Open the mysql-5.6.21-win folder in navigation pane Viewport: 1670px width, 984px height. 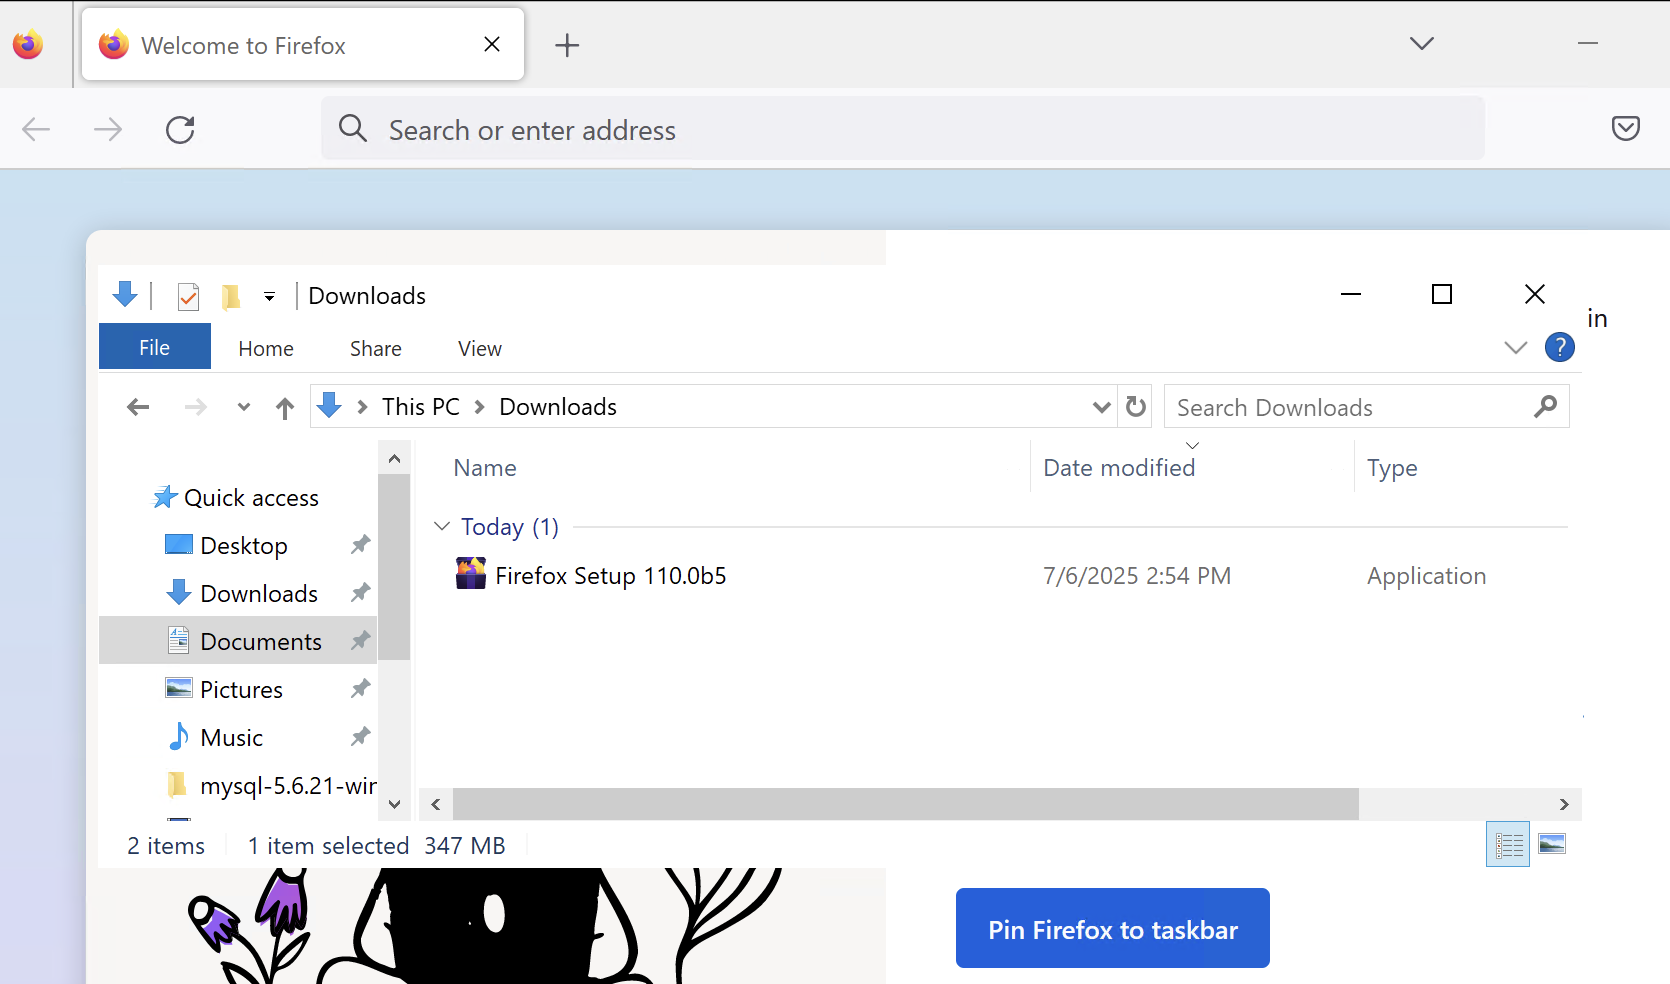coord(288,786)
